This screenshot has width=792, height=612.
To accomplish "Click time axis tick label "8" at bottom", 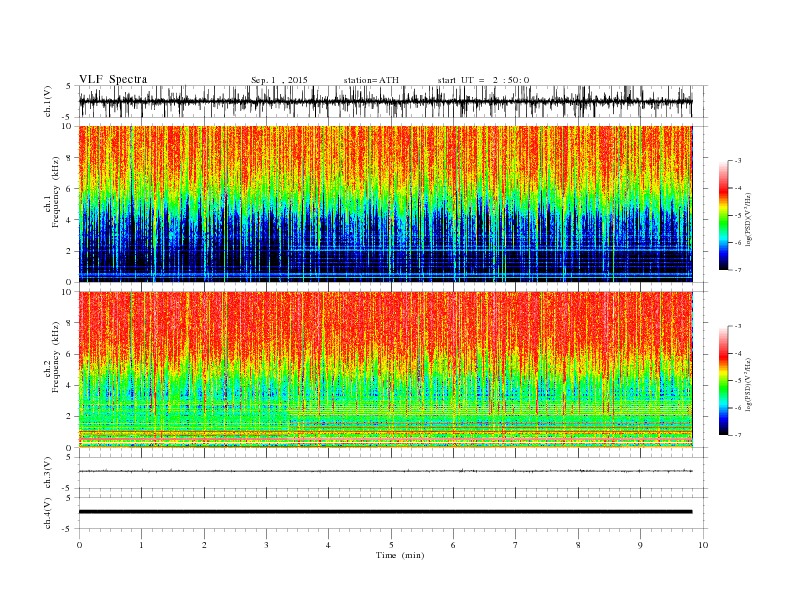I will point(578,545).
